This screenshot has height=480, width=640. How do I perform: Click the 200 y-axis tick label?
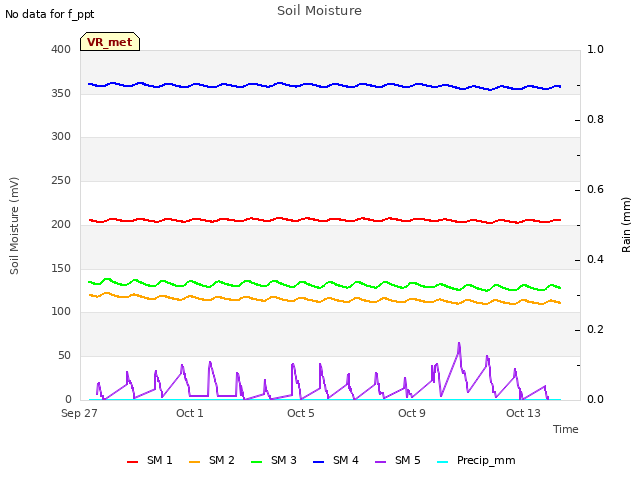(x=61, y=224)
